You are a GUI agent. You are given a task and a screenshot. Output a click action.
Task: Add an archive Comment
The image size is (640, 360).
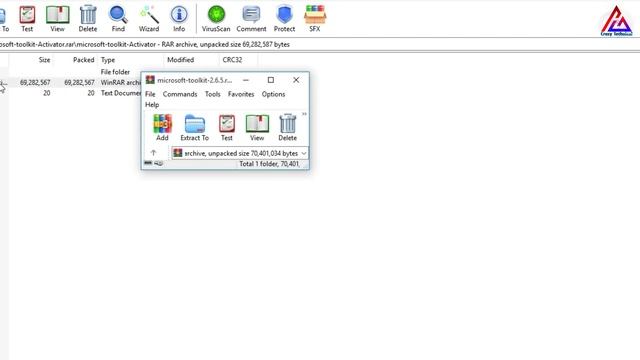[251, 18]
